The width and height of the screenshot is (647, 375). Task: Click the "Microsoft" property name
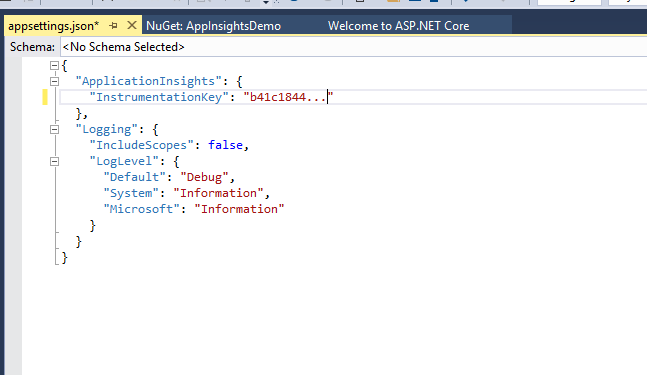click(142, 209)
